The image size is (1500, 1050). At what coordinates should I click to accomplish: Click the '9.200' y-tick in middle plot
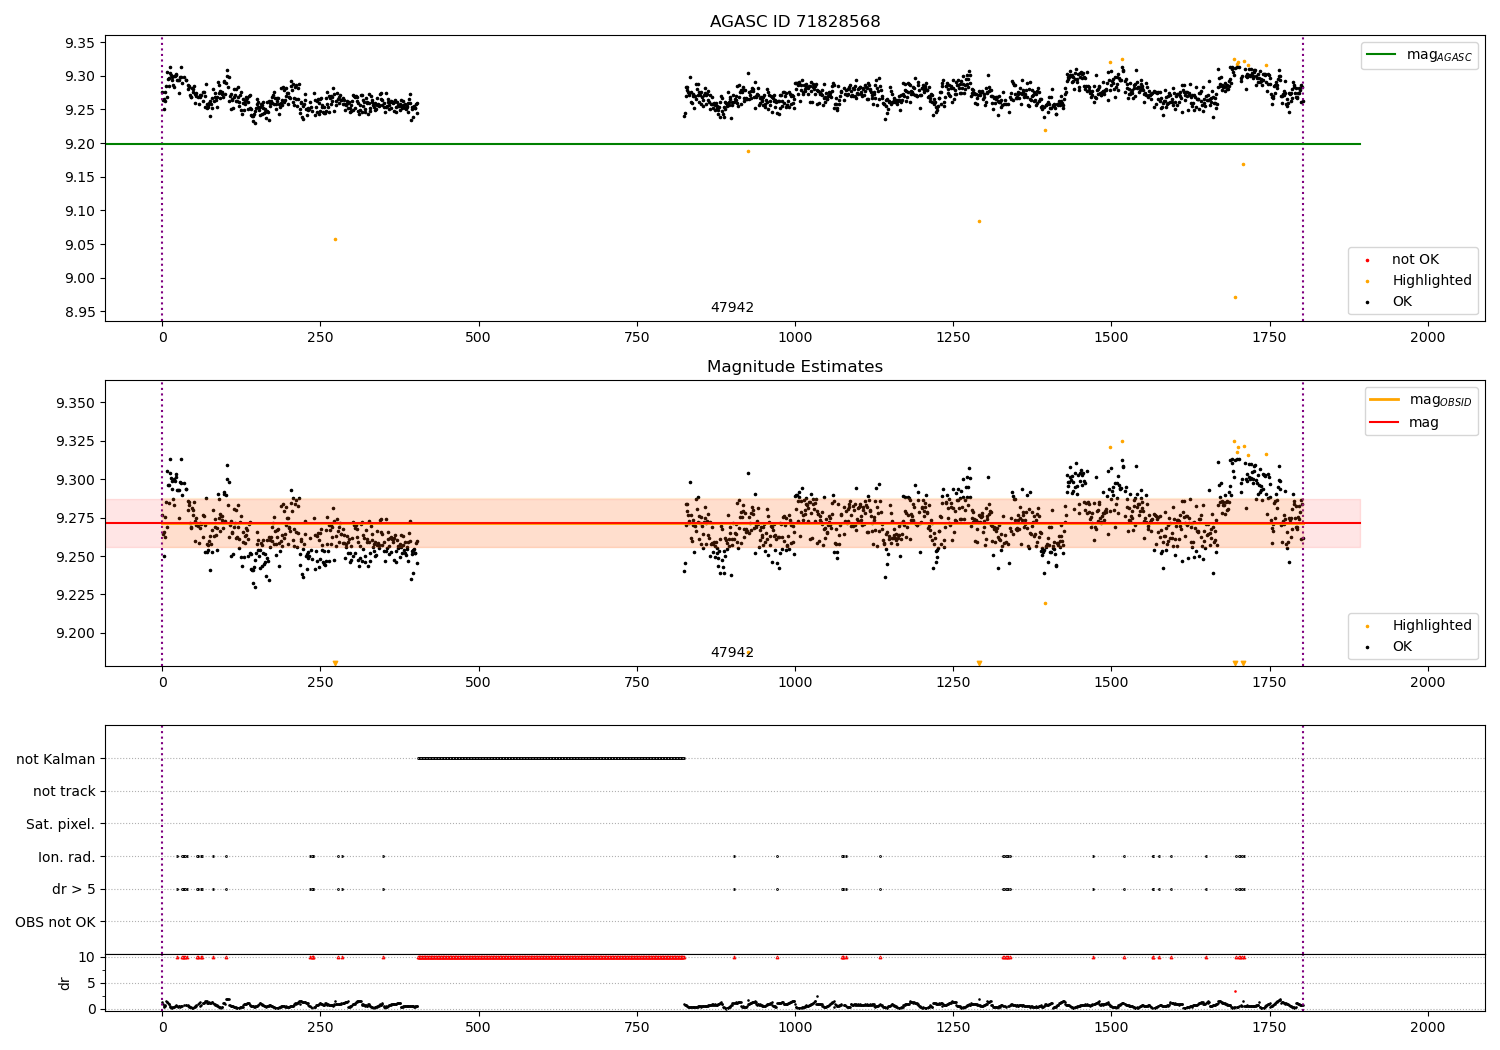[76, 633]
